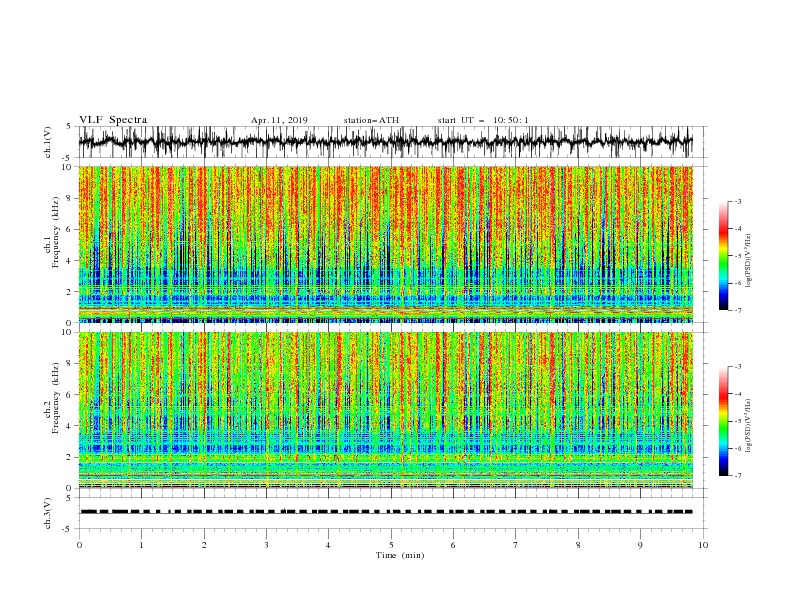Click the ch.3 black marker trace

coord(386,512)
